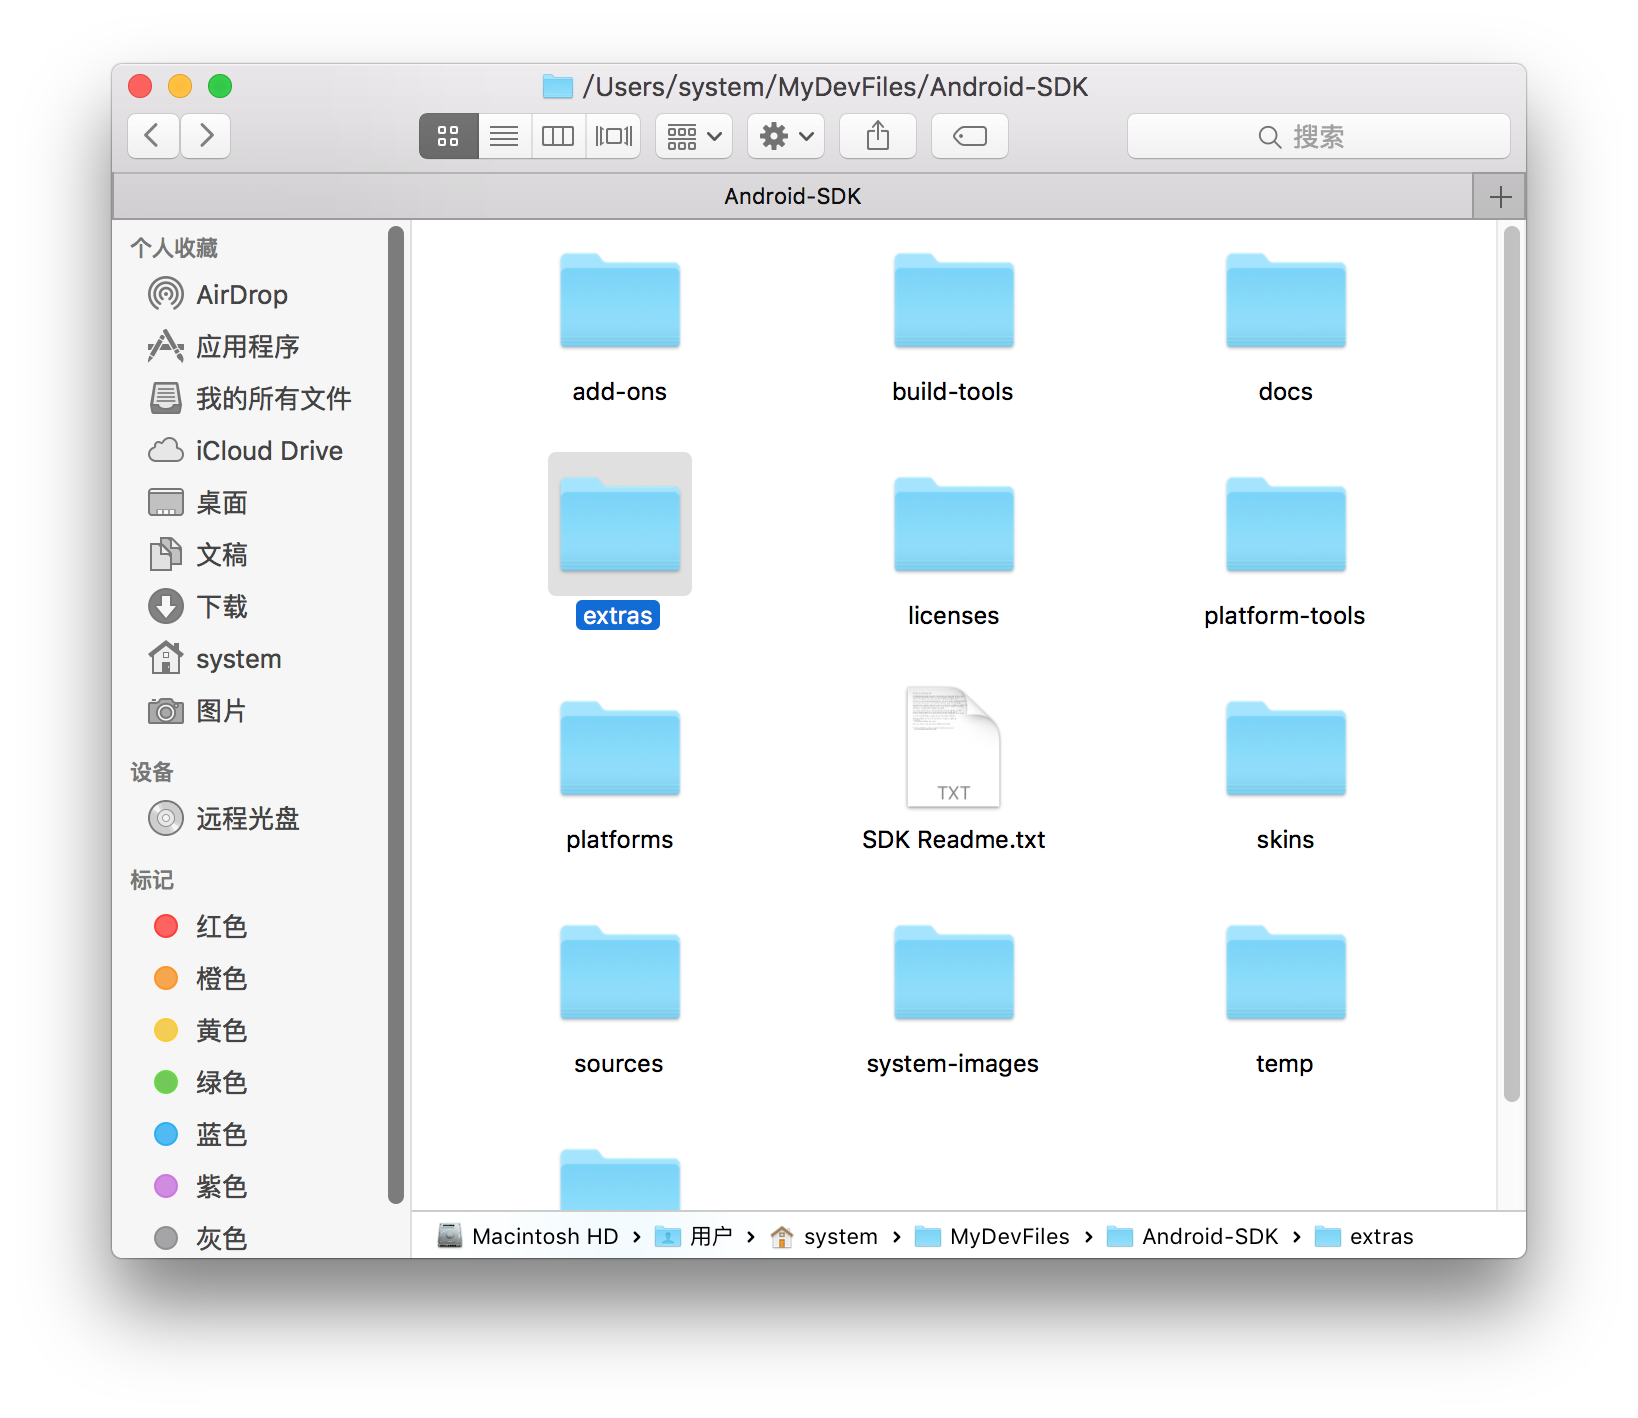Screen dimensions: 1638x1418
Task: Click 用户 in the path bar
Action: click(x=695, y=1237)
